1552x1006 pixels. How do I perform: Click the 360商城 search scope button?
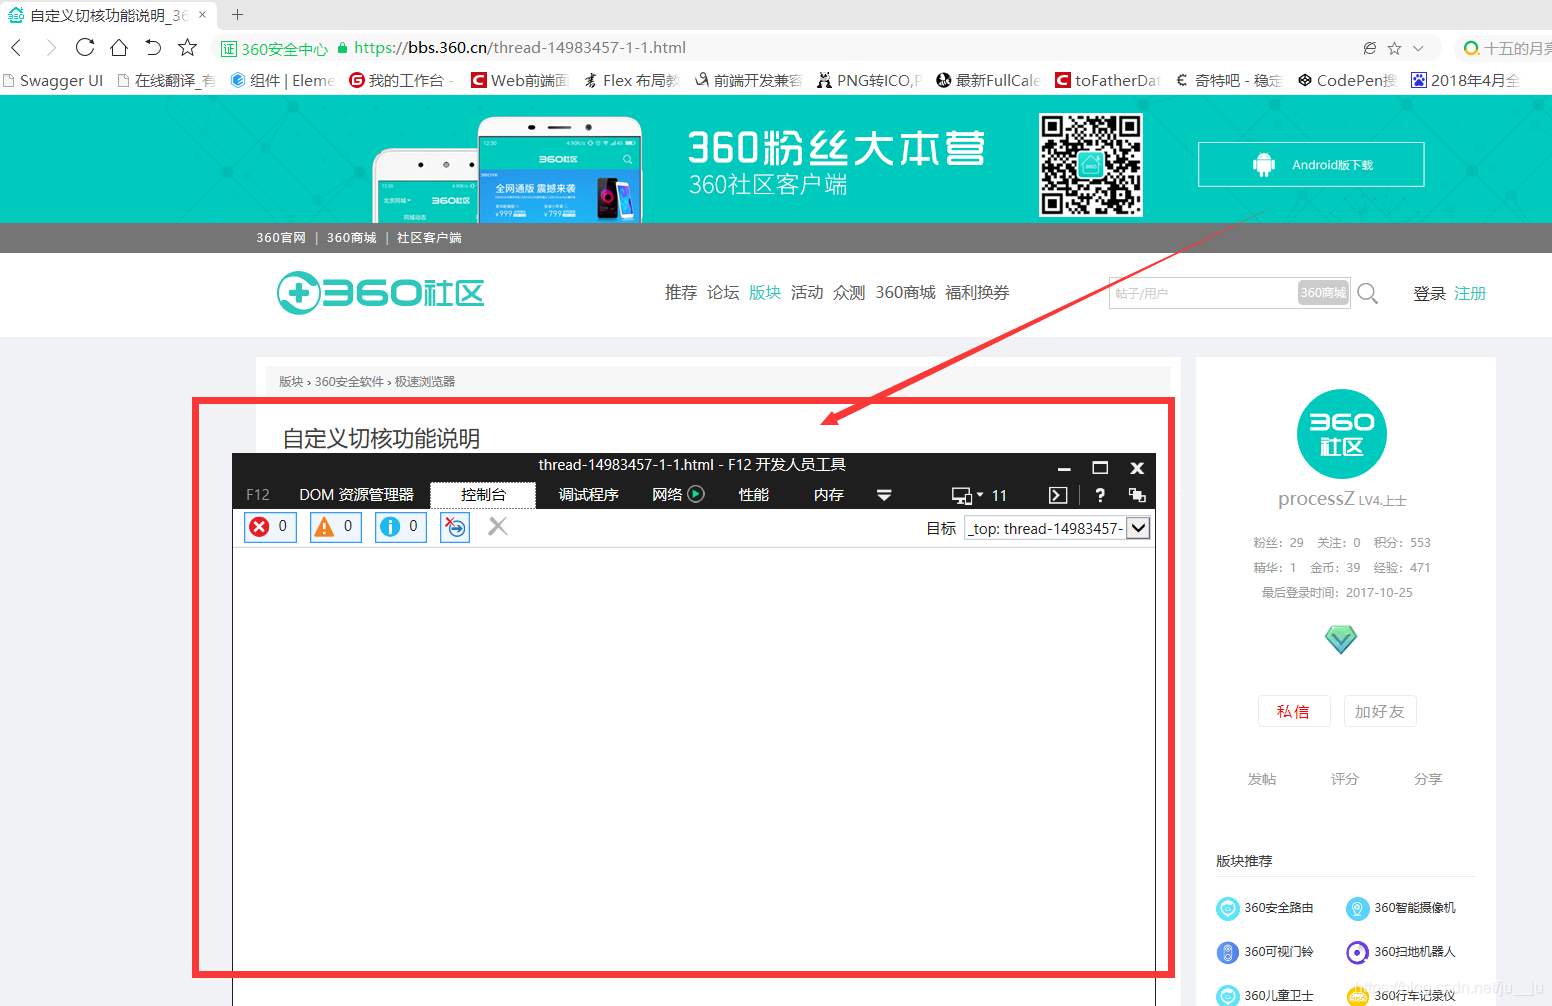tap(1323, 292)
